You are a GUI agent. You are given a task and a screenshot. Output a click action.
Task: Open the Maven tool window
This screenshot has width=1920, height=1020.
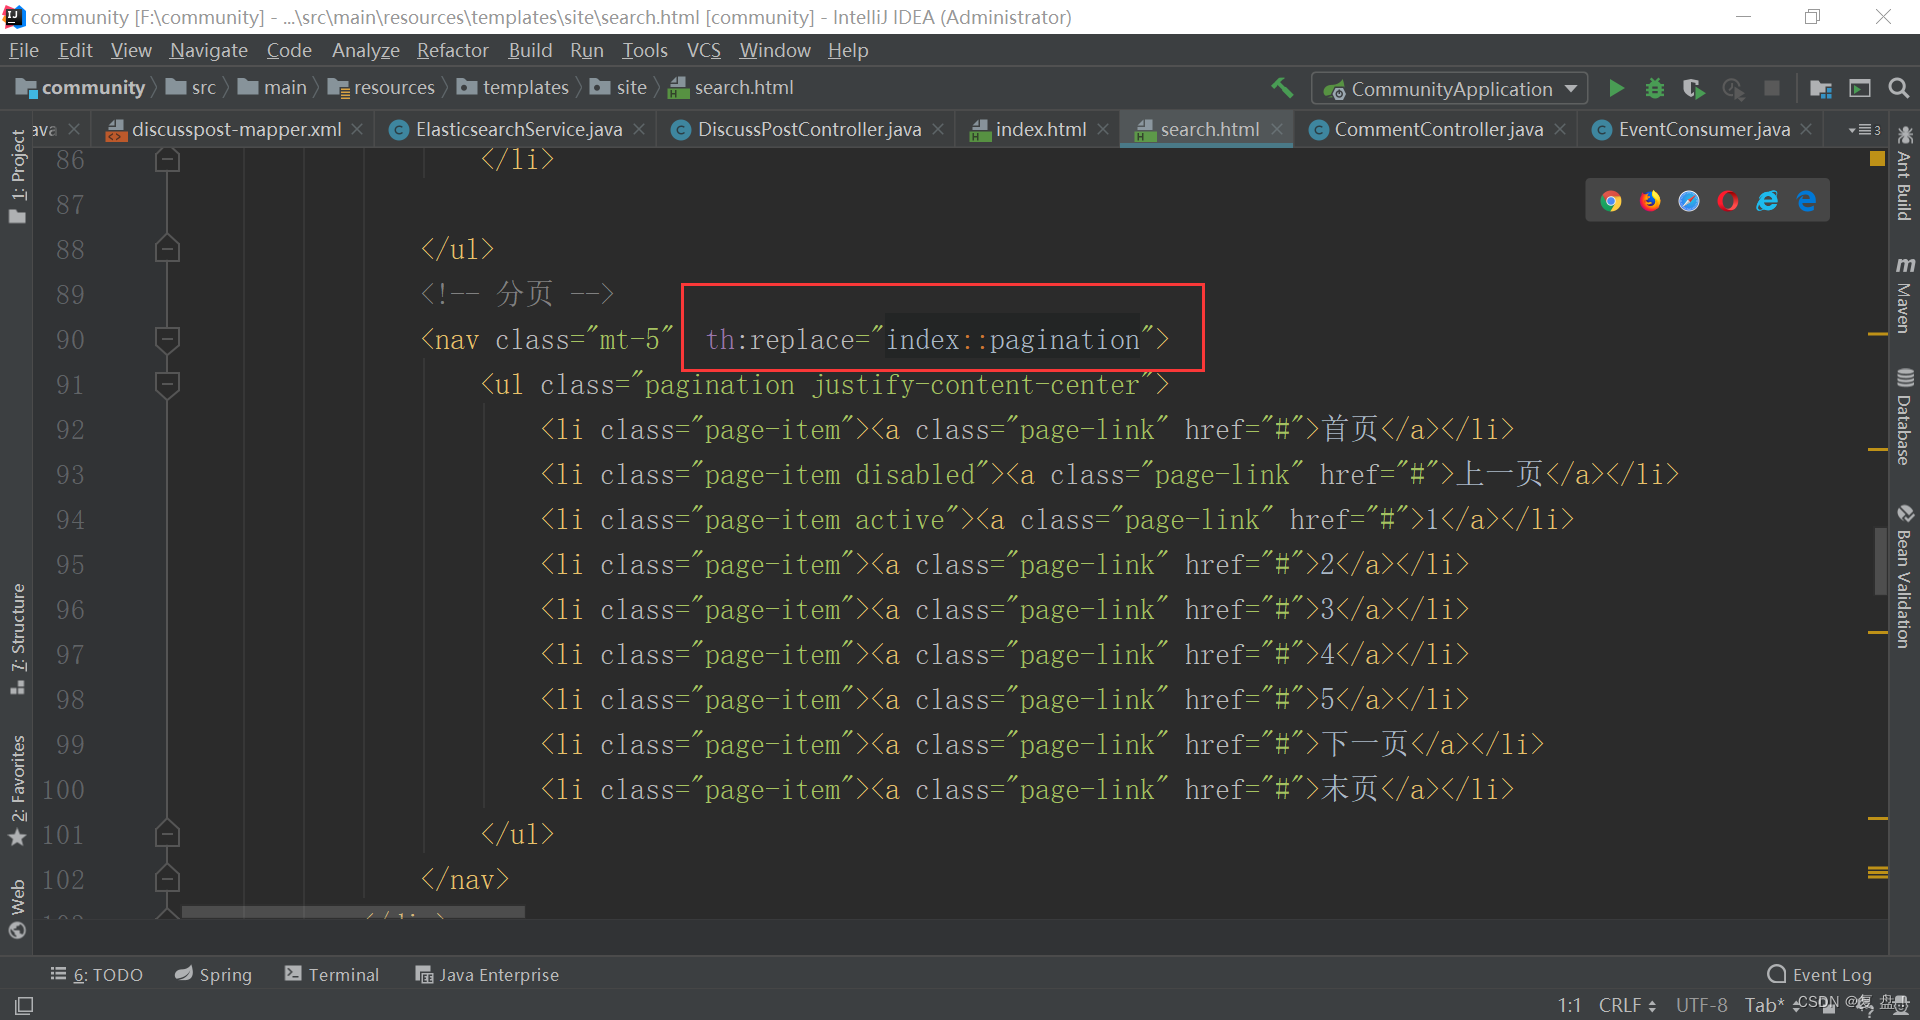[1904, 295]
